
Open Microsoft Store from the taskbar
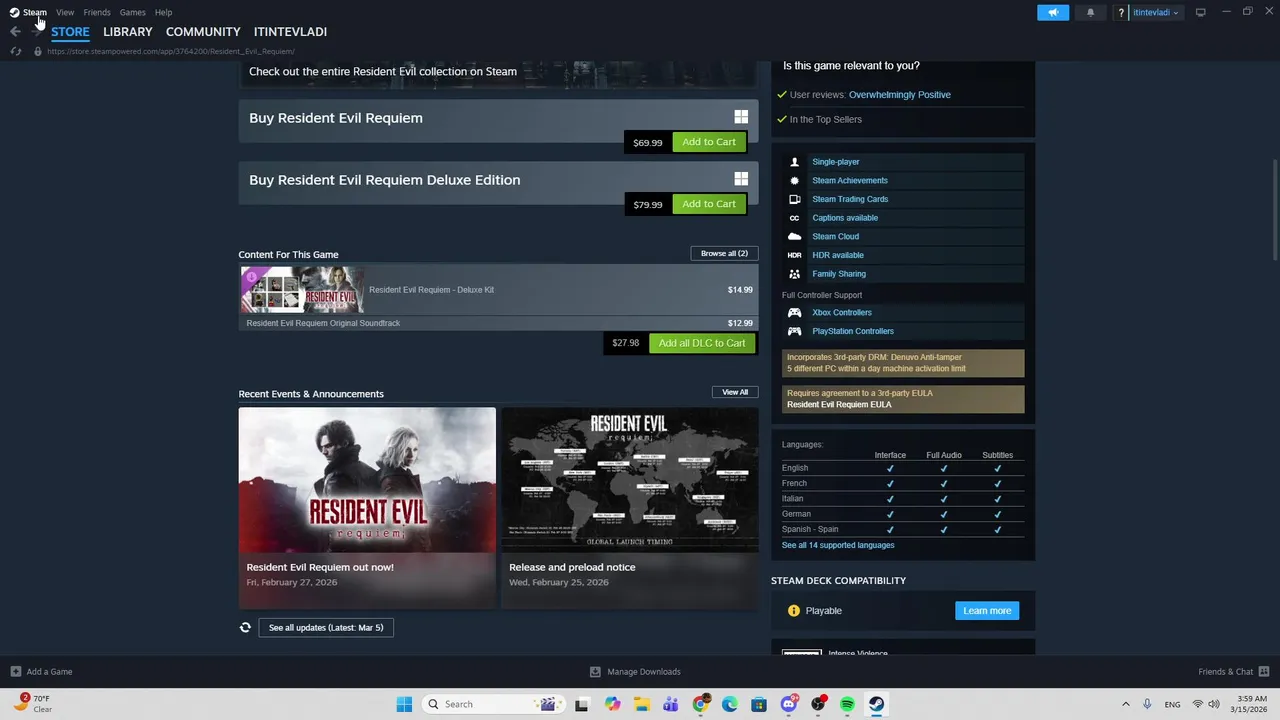click(759, 704)
